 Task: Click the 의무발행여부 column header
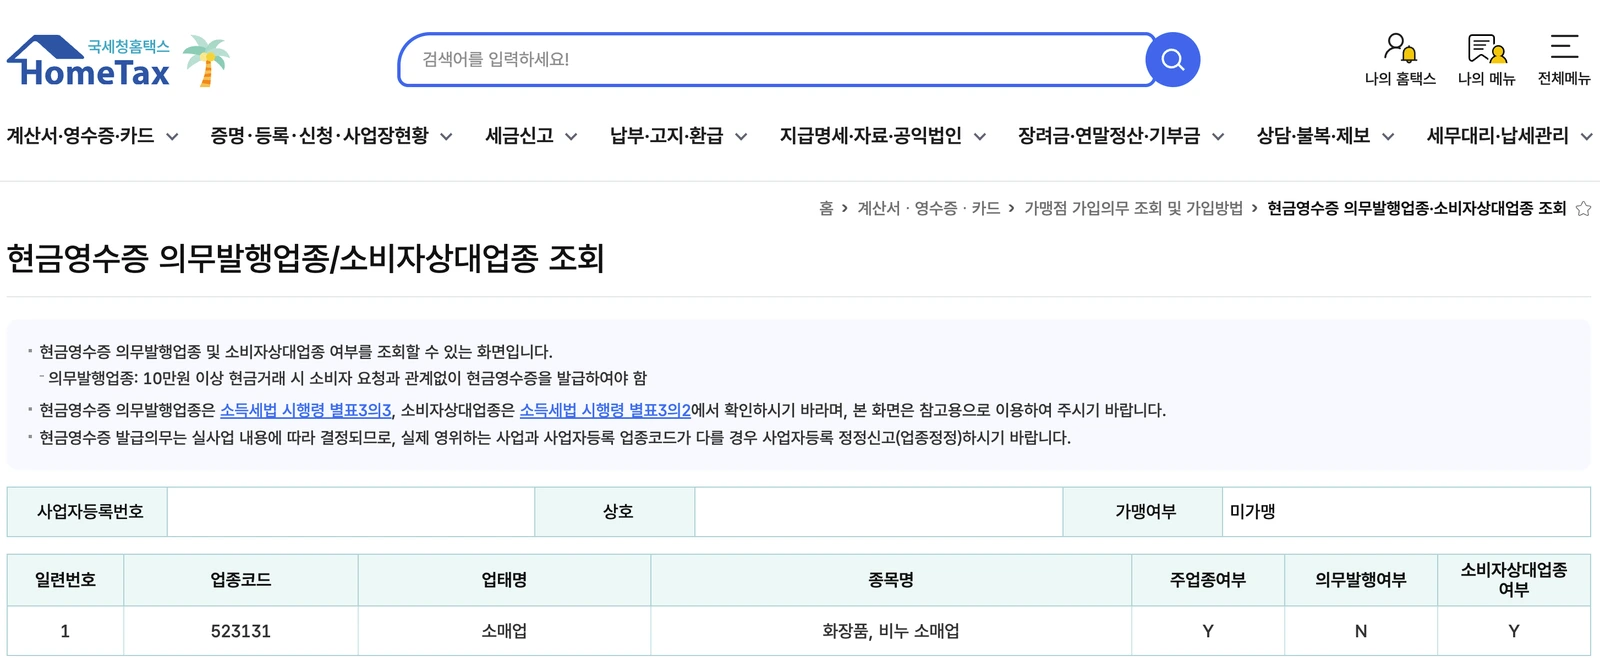[1361, 580]
